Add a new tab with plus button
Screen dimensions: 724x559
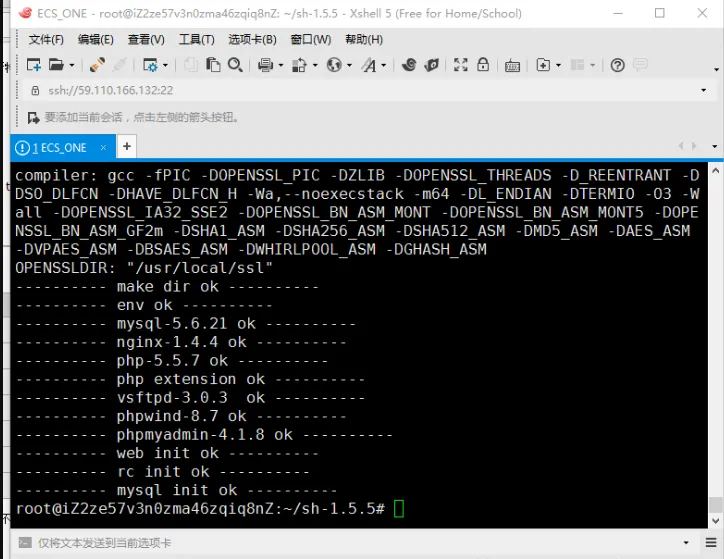point(127,146)
